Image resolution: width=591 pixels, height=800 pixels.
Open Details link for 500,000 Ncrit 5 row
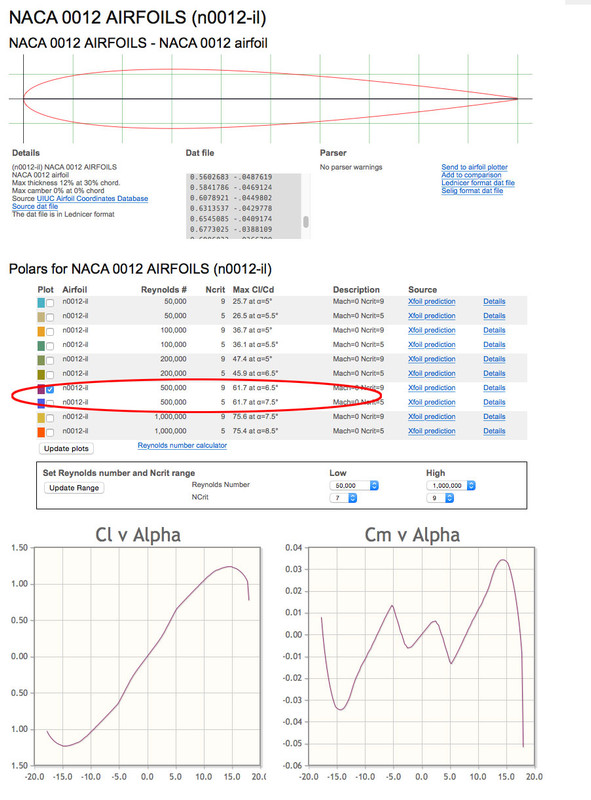494,402
